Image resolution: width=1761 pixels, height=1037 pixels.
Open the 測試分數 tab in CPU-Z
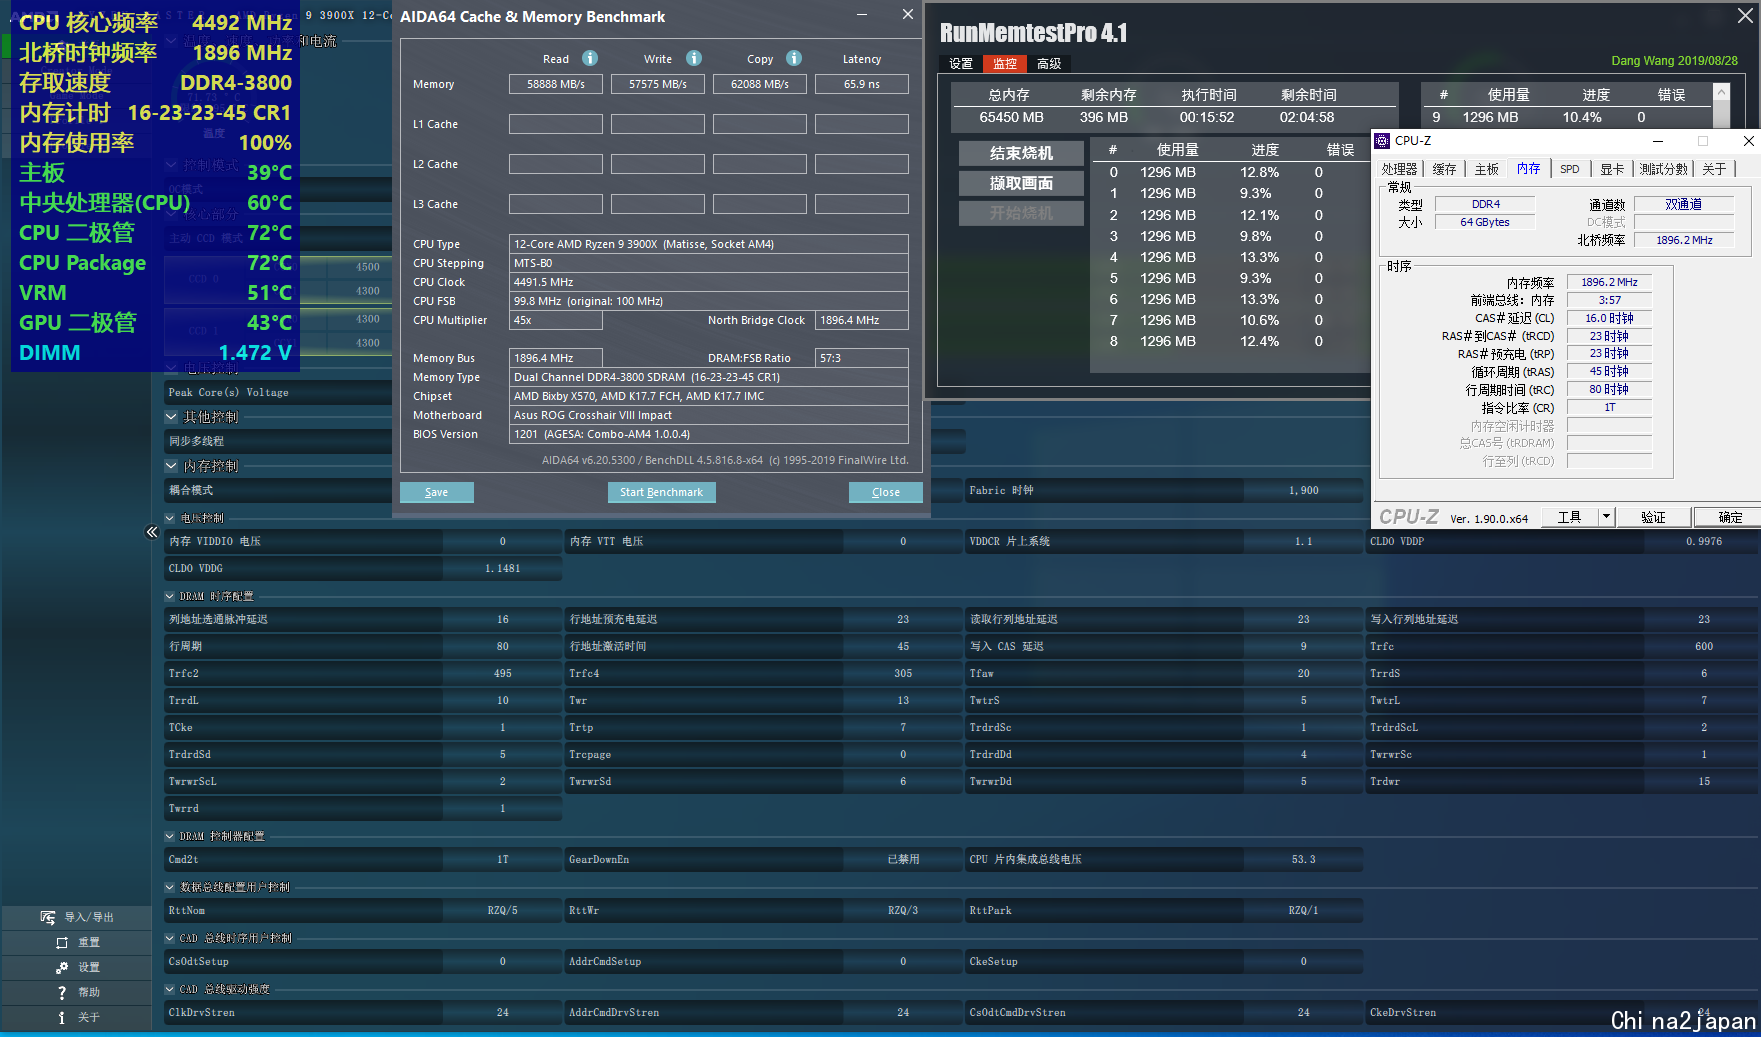coord(1664,169)
